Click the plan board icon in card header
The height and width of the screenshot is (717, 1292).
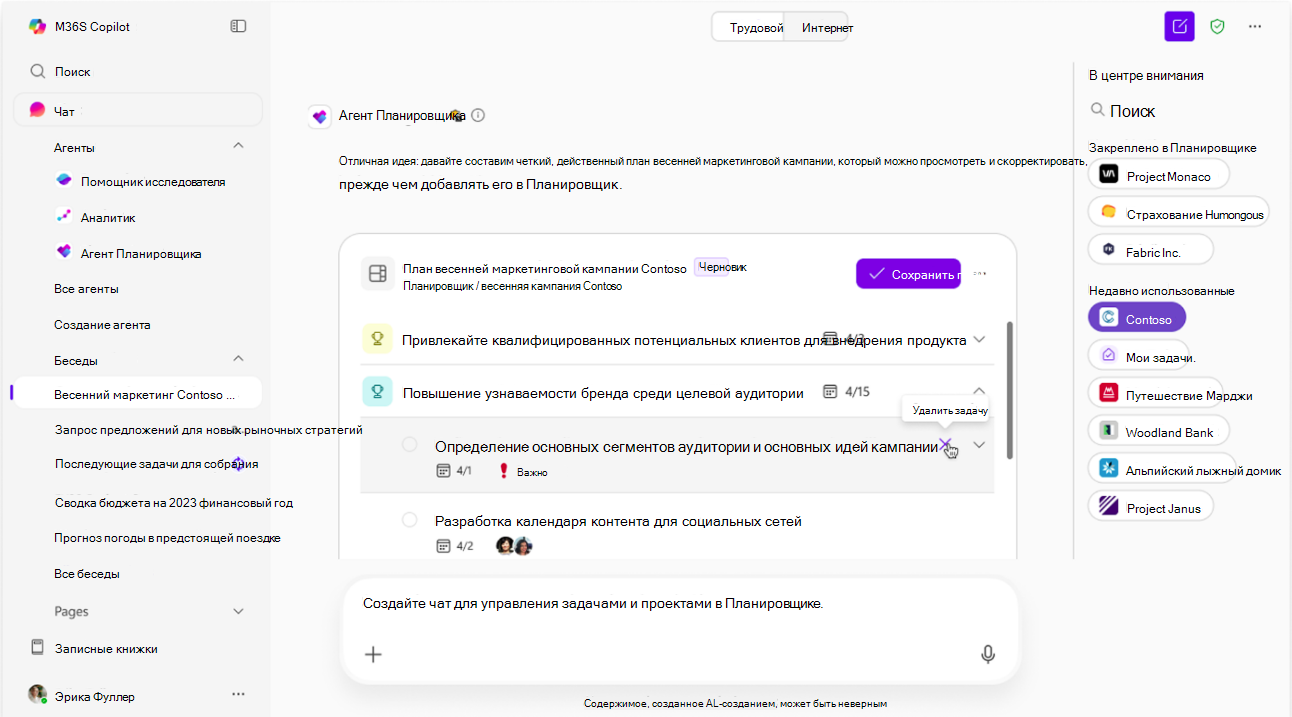[x=377, y=274]
